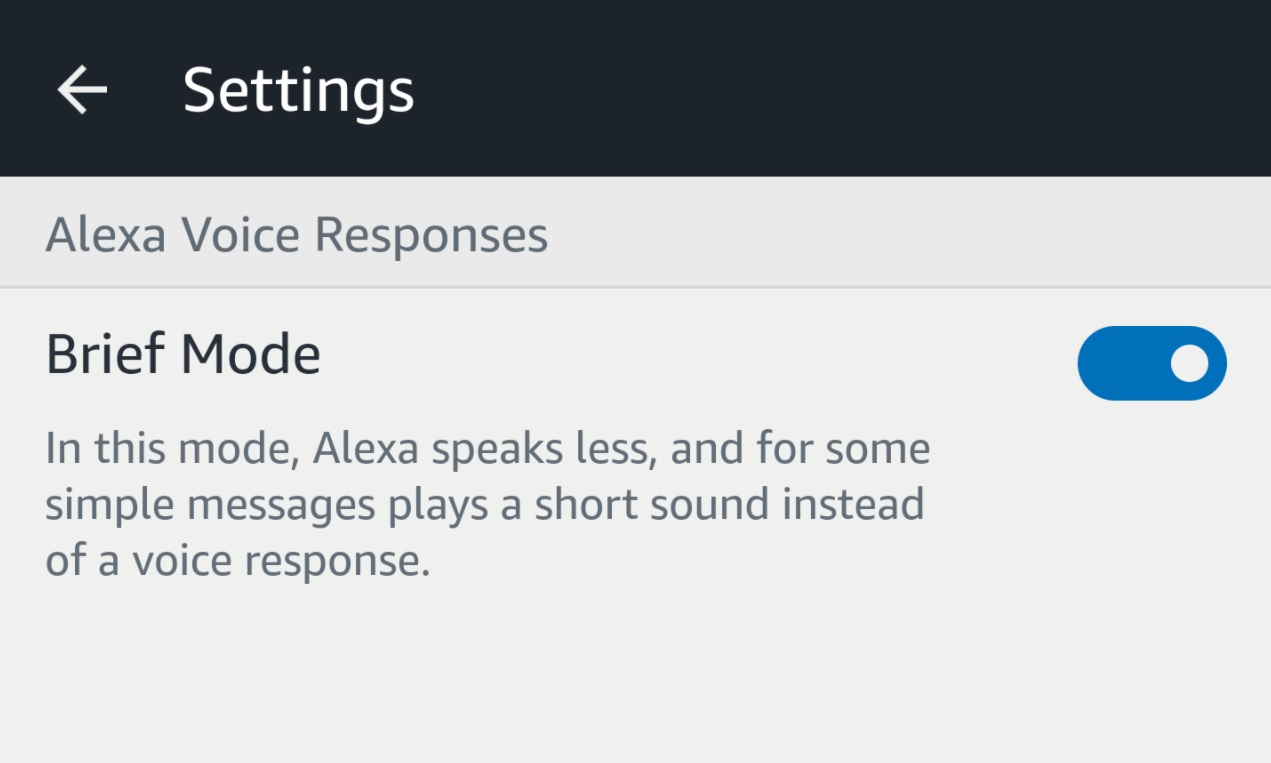Click the dark header bar beside Settings
The width and height of the screenshot is (1271, 763).
tap(840, 88)
